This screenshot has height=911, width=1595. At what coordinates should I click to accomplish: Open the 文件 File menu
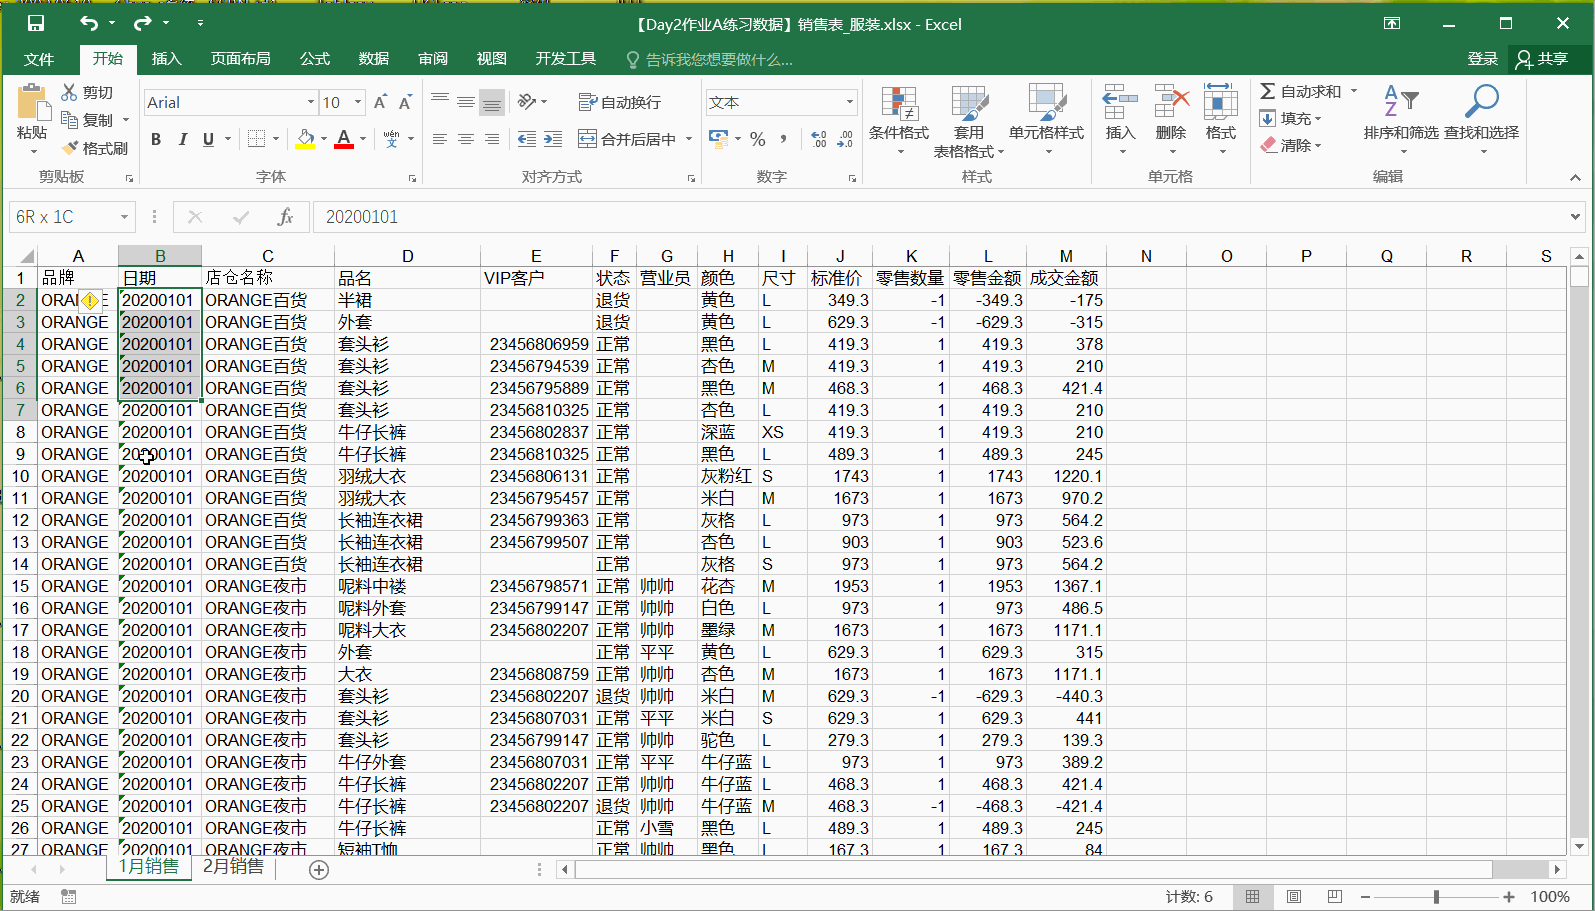(39, 59)
